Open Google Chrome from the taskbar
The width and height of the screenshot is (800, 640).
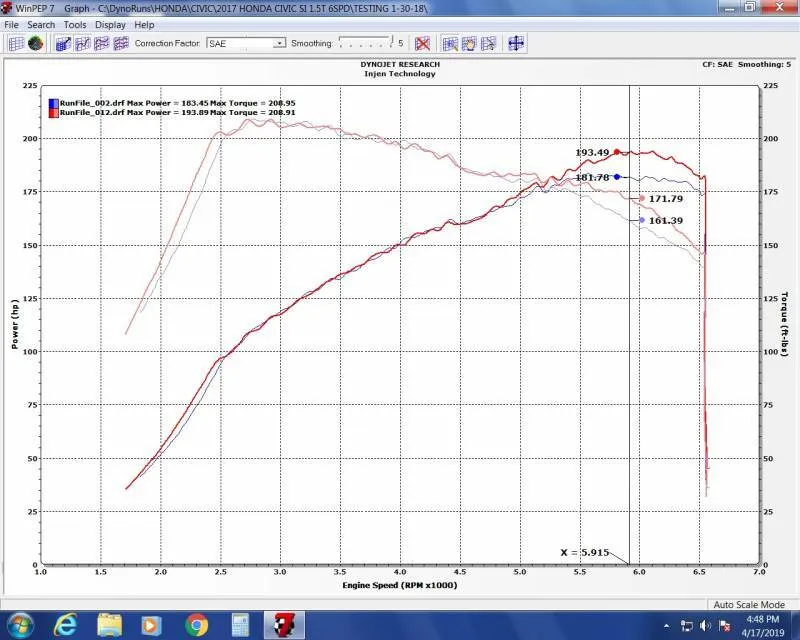pos(196,625)
